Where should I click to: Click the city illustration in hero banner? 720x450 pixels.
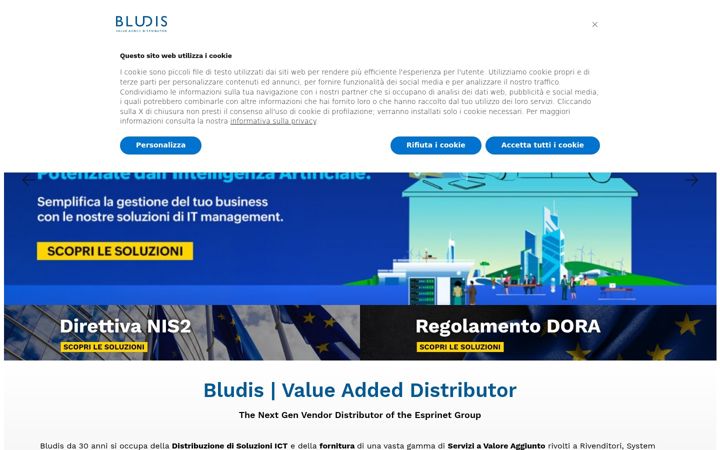(x=514, y=239)
